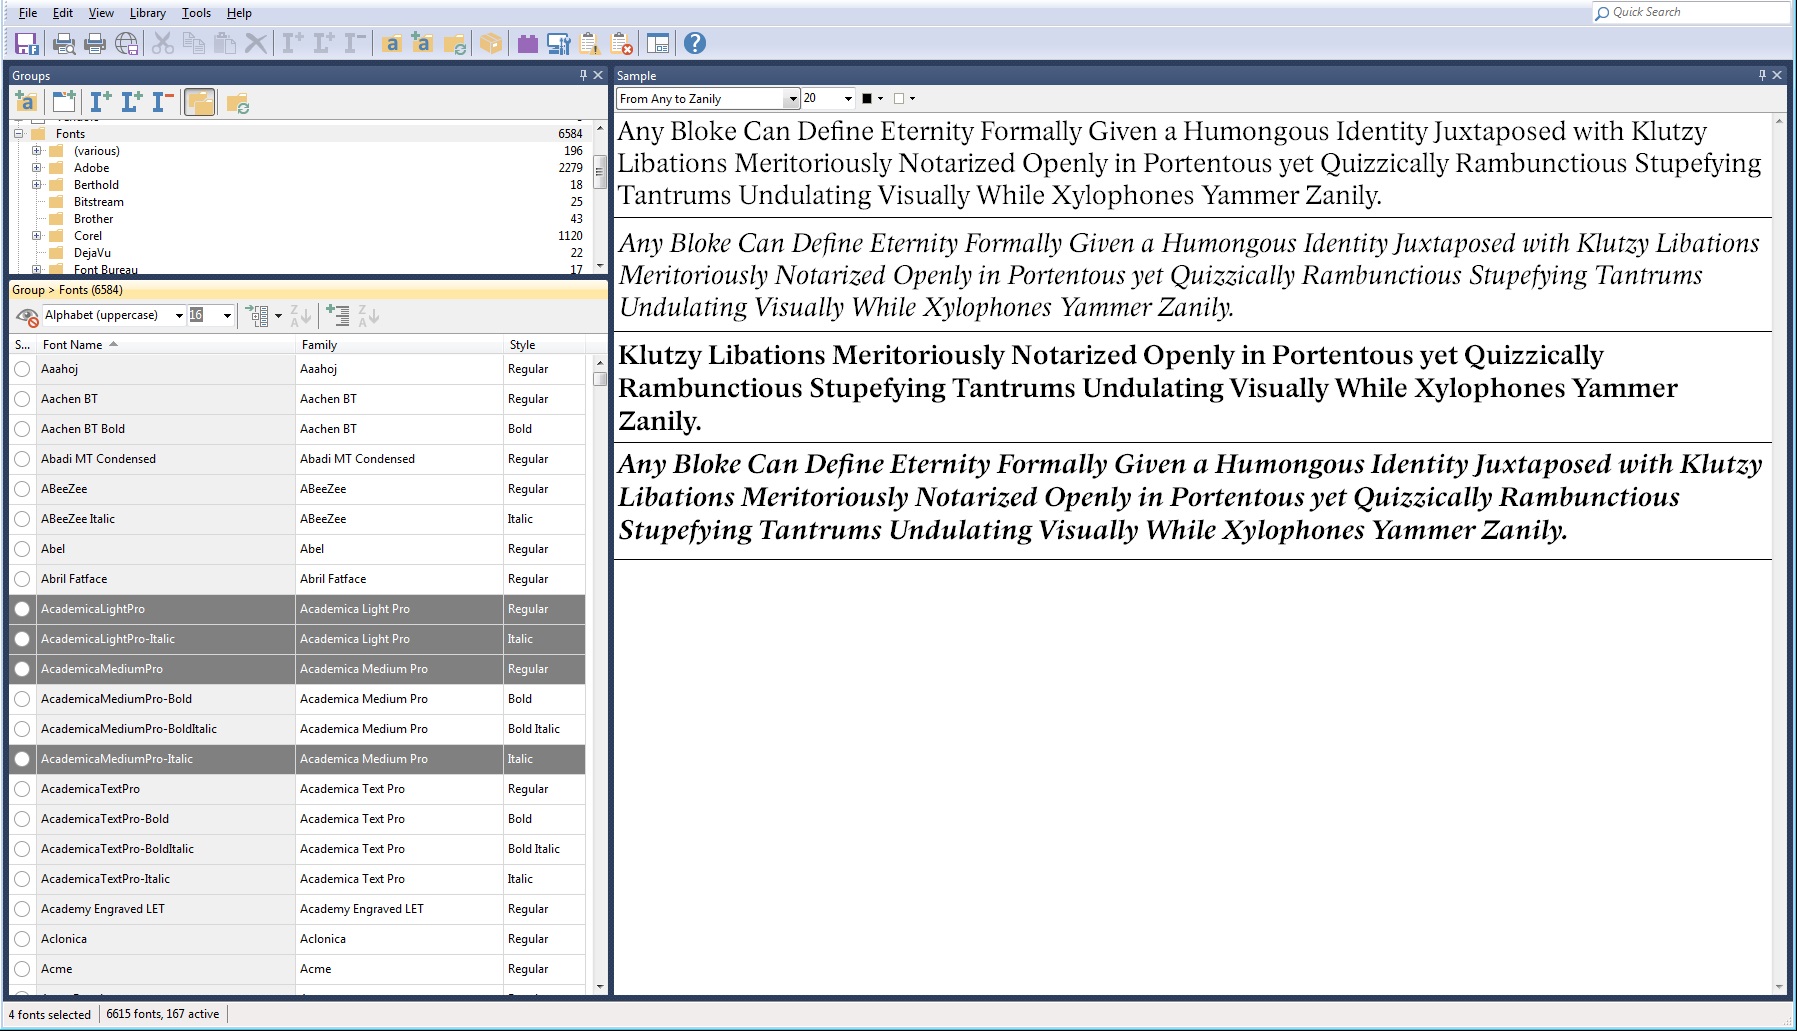Open the Library menu
Image resolution: width=1797 pixels, height=1031 pixels.
(148, 13)
